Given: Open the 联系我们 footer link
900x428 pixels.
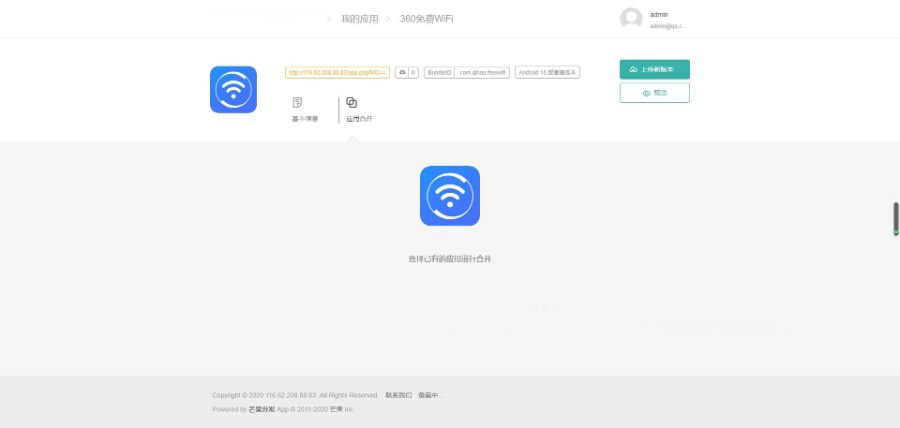Looking at the screenshot, I should 398,395.
